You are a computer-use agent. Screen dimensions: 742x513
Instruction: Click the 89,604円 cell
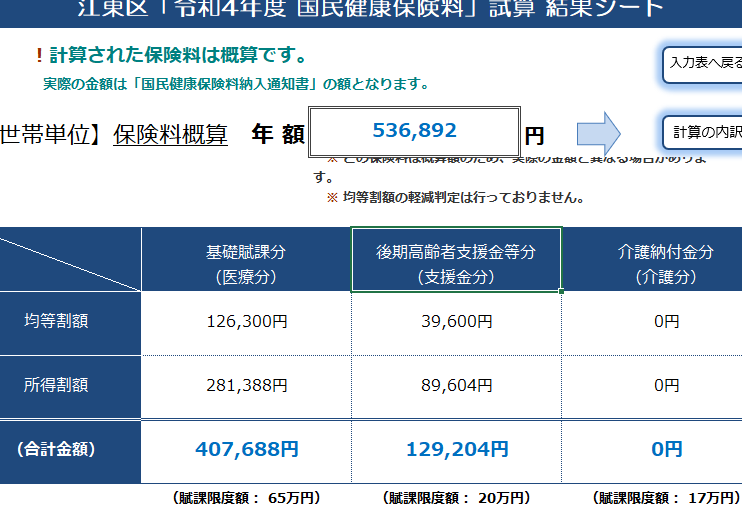[x=456, y=385]
